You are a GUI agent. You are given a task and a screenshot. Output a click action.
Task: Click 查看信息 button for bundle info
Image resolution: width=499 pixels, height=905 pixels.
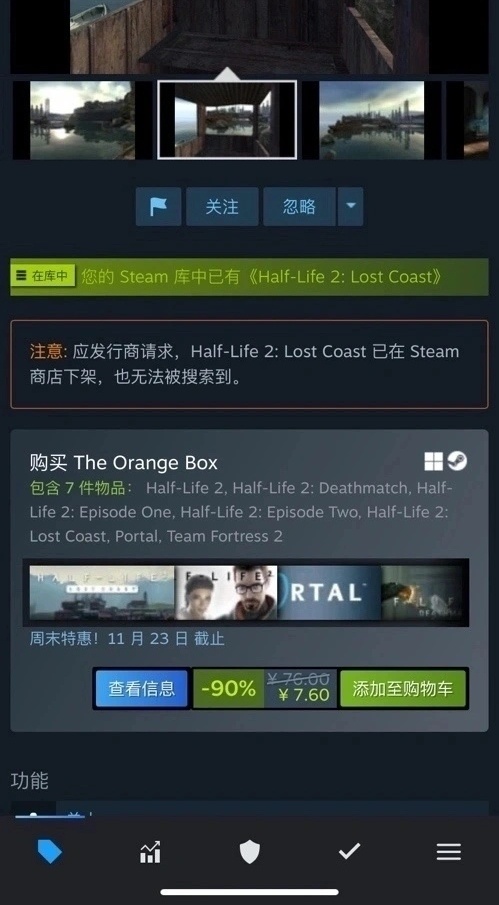pyautogui.click(x=142, y=689)
